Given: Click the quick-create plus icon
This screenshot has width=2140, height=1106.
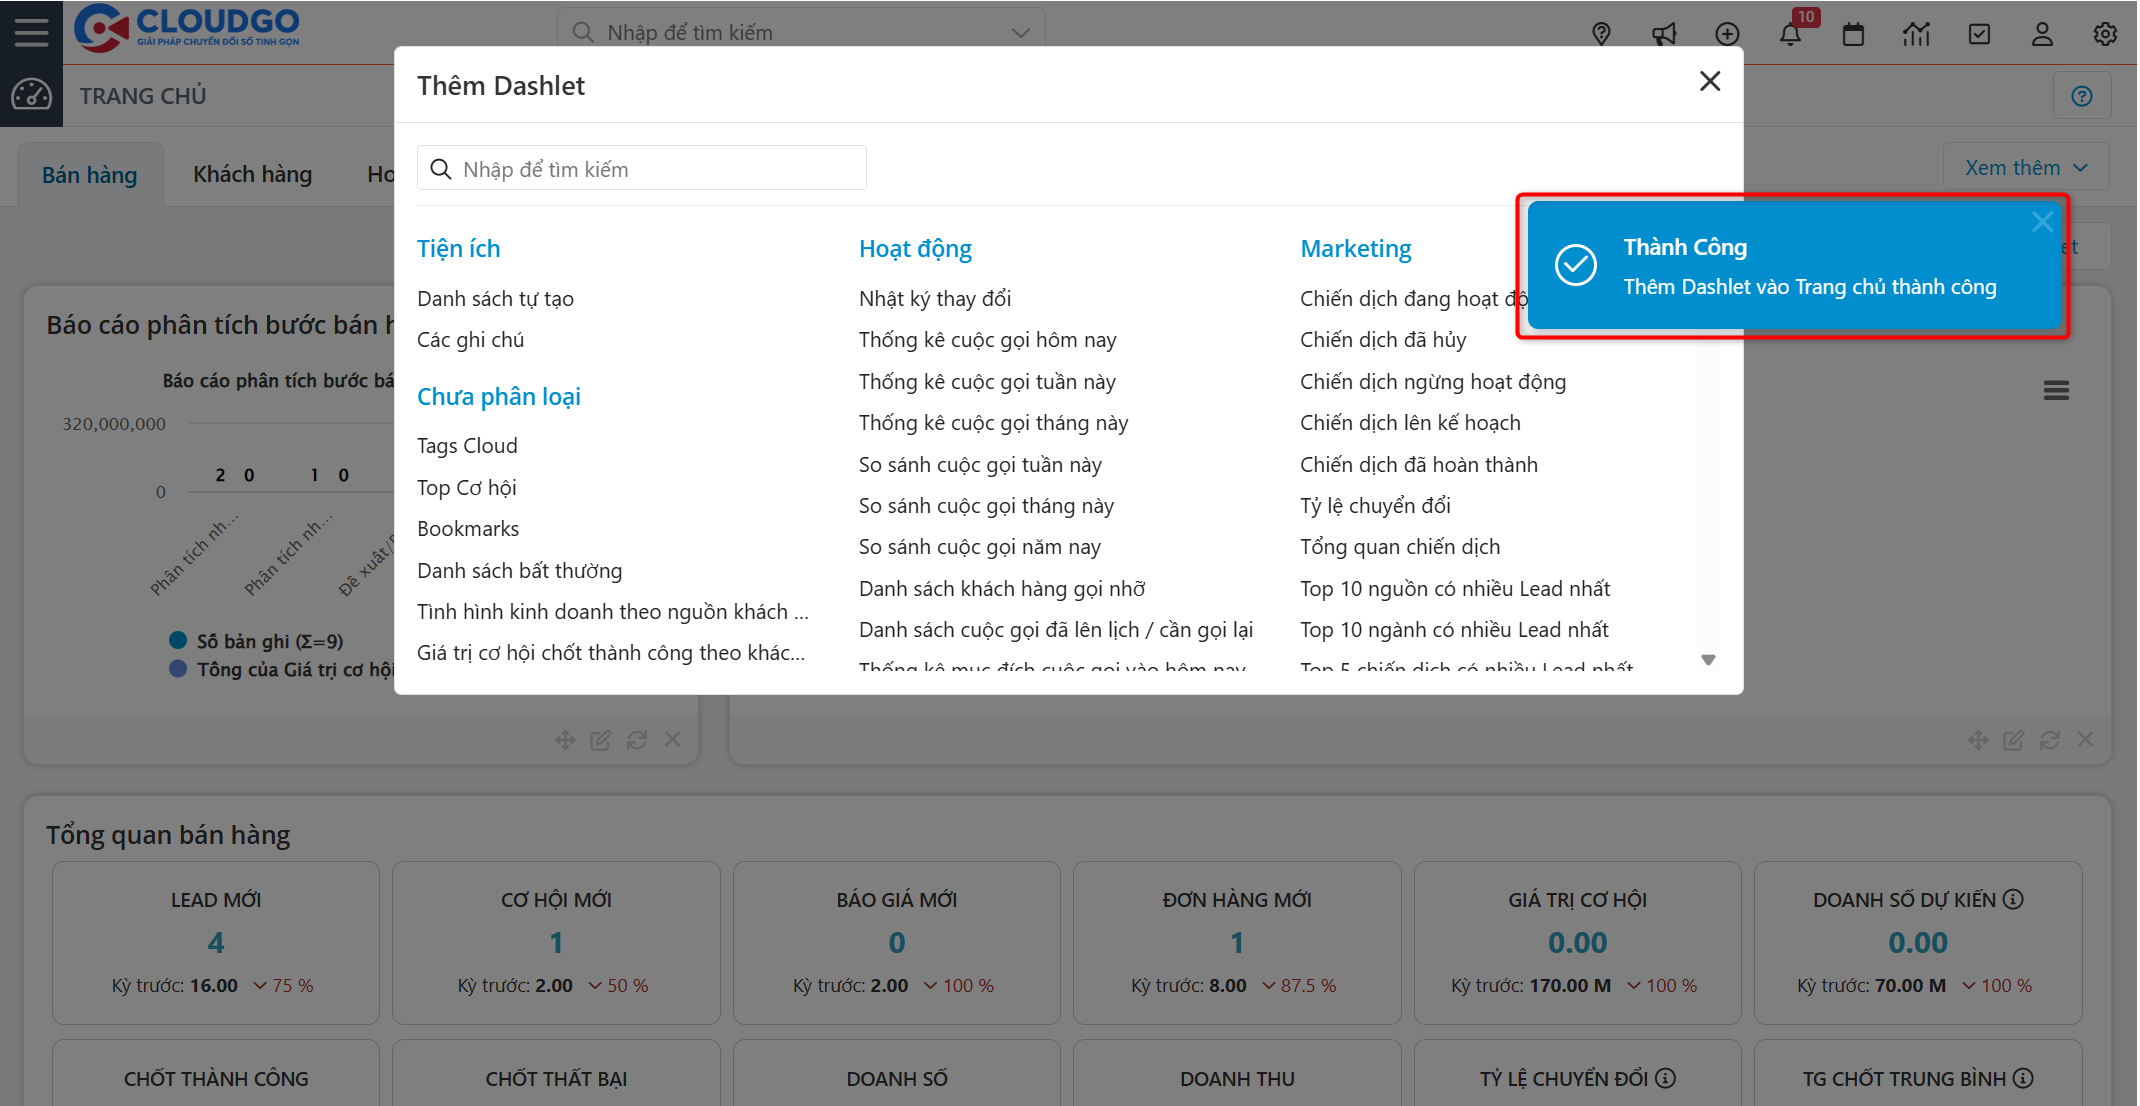Looking at the screenshot, I should (1727, 33).
